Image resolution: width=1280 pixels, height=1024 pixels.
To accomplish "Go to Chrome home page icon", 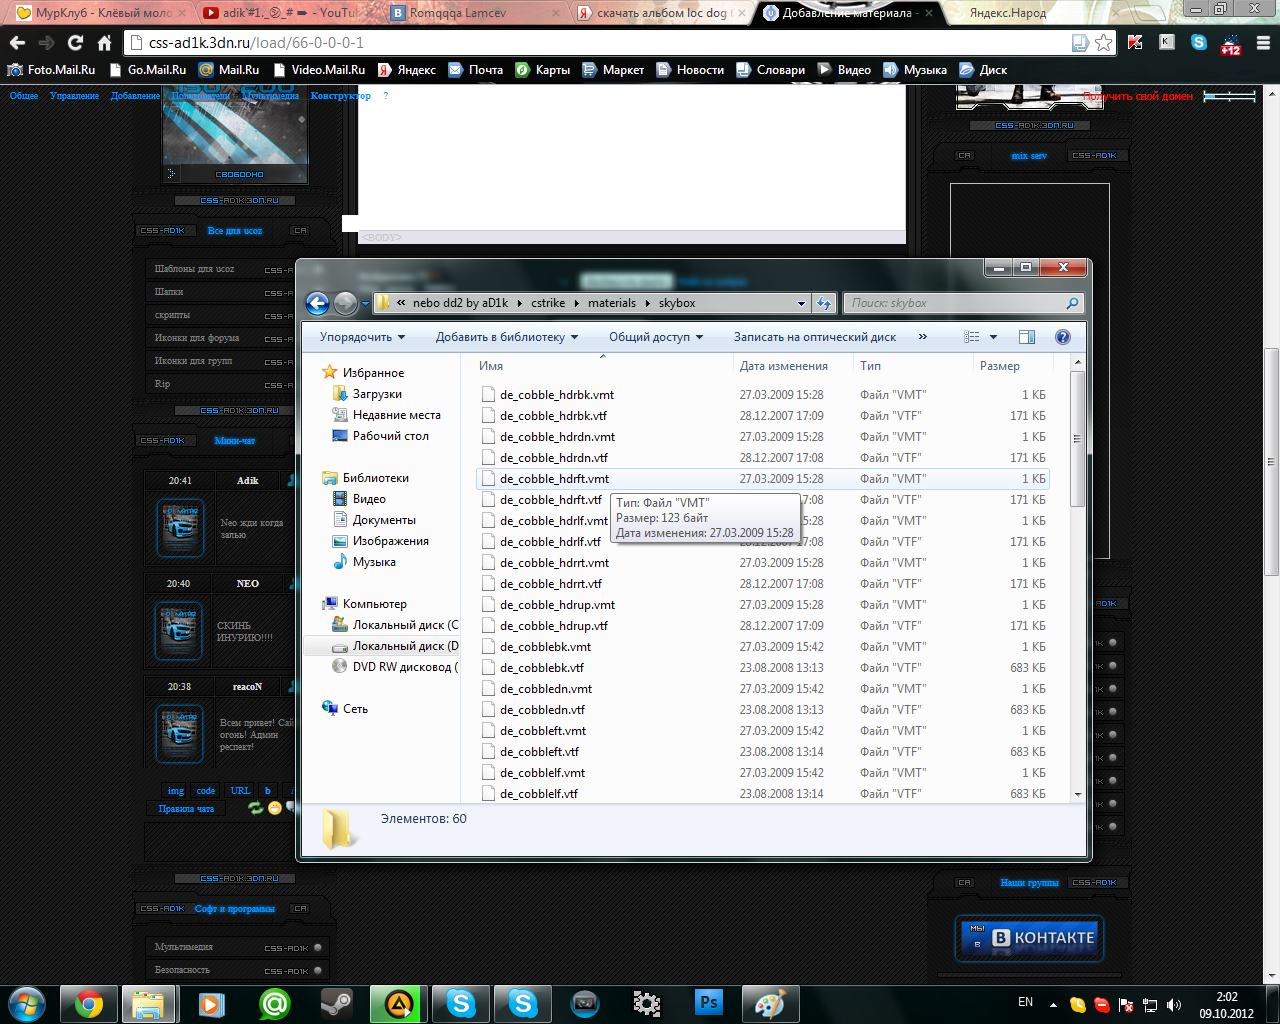I will tap(104, 42).
